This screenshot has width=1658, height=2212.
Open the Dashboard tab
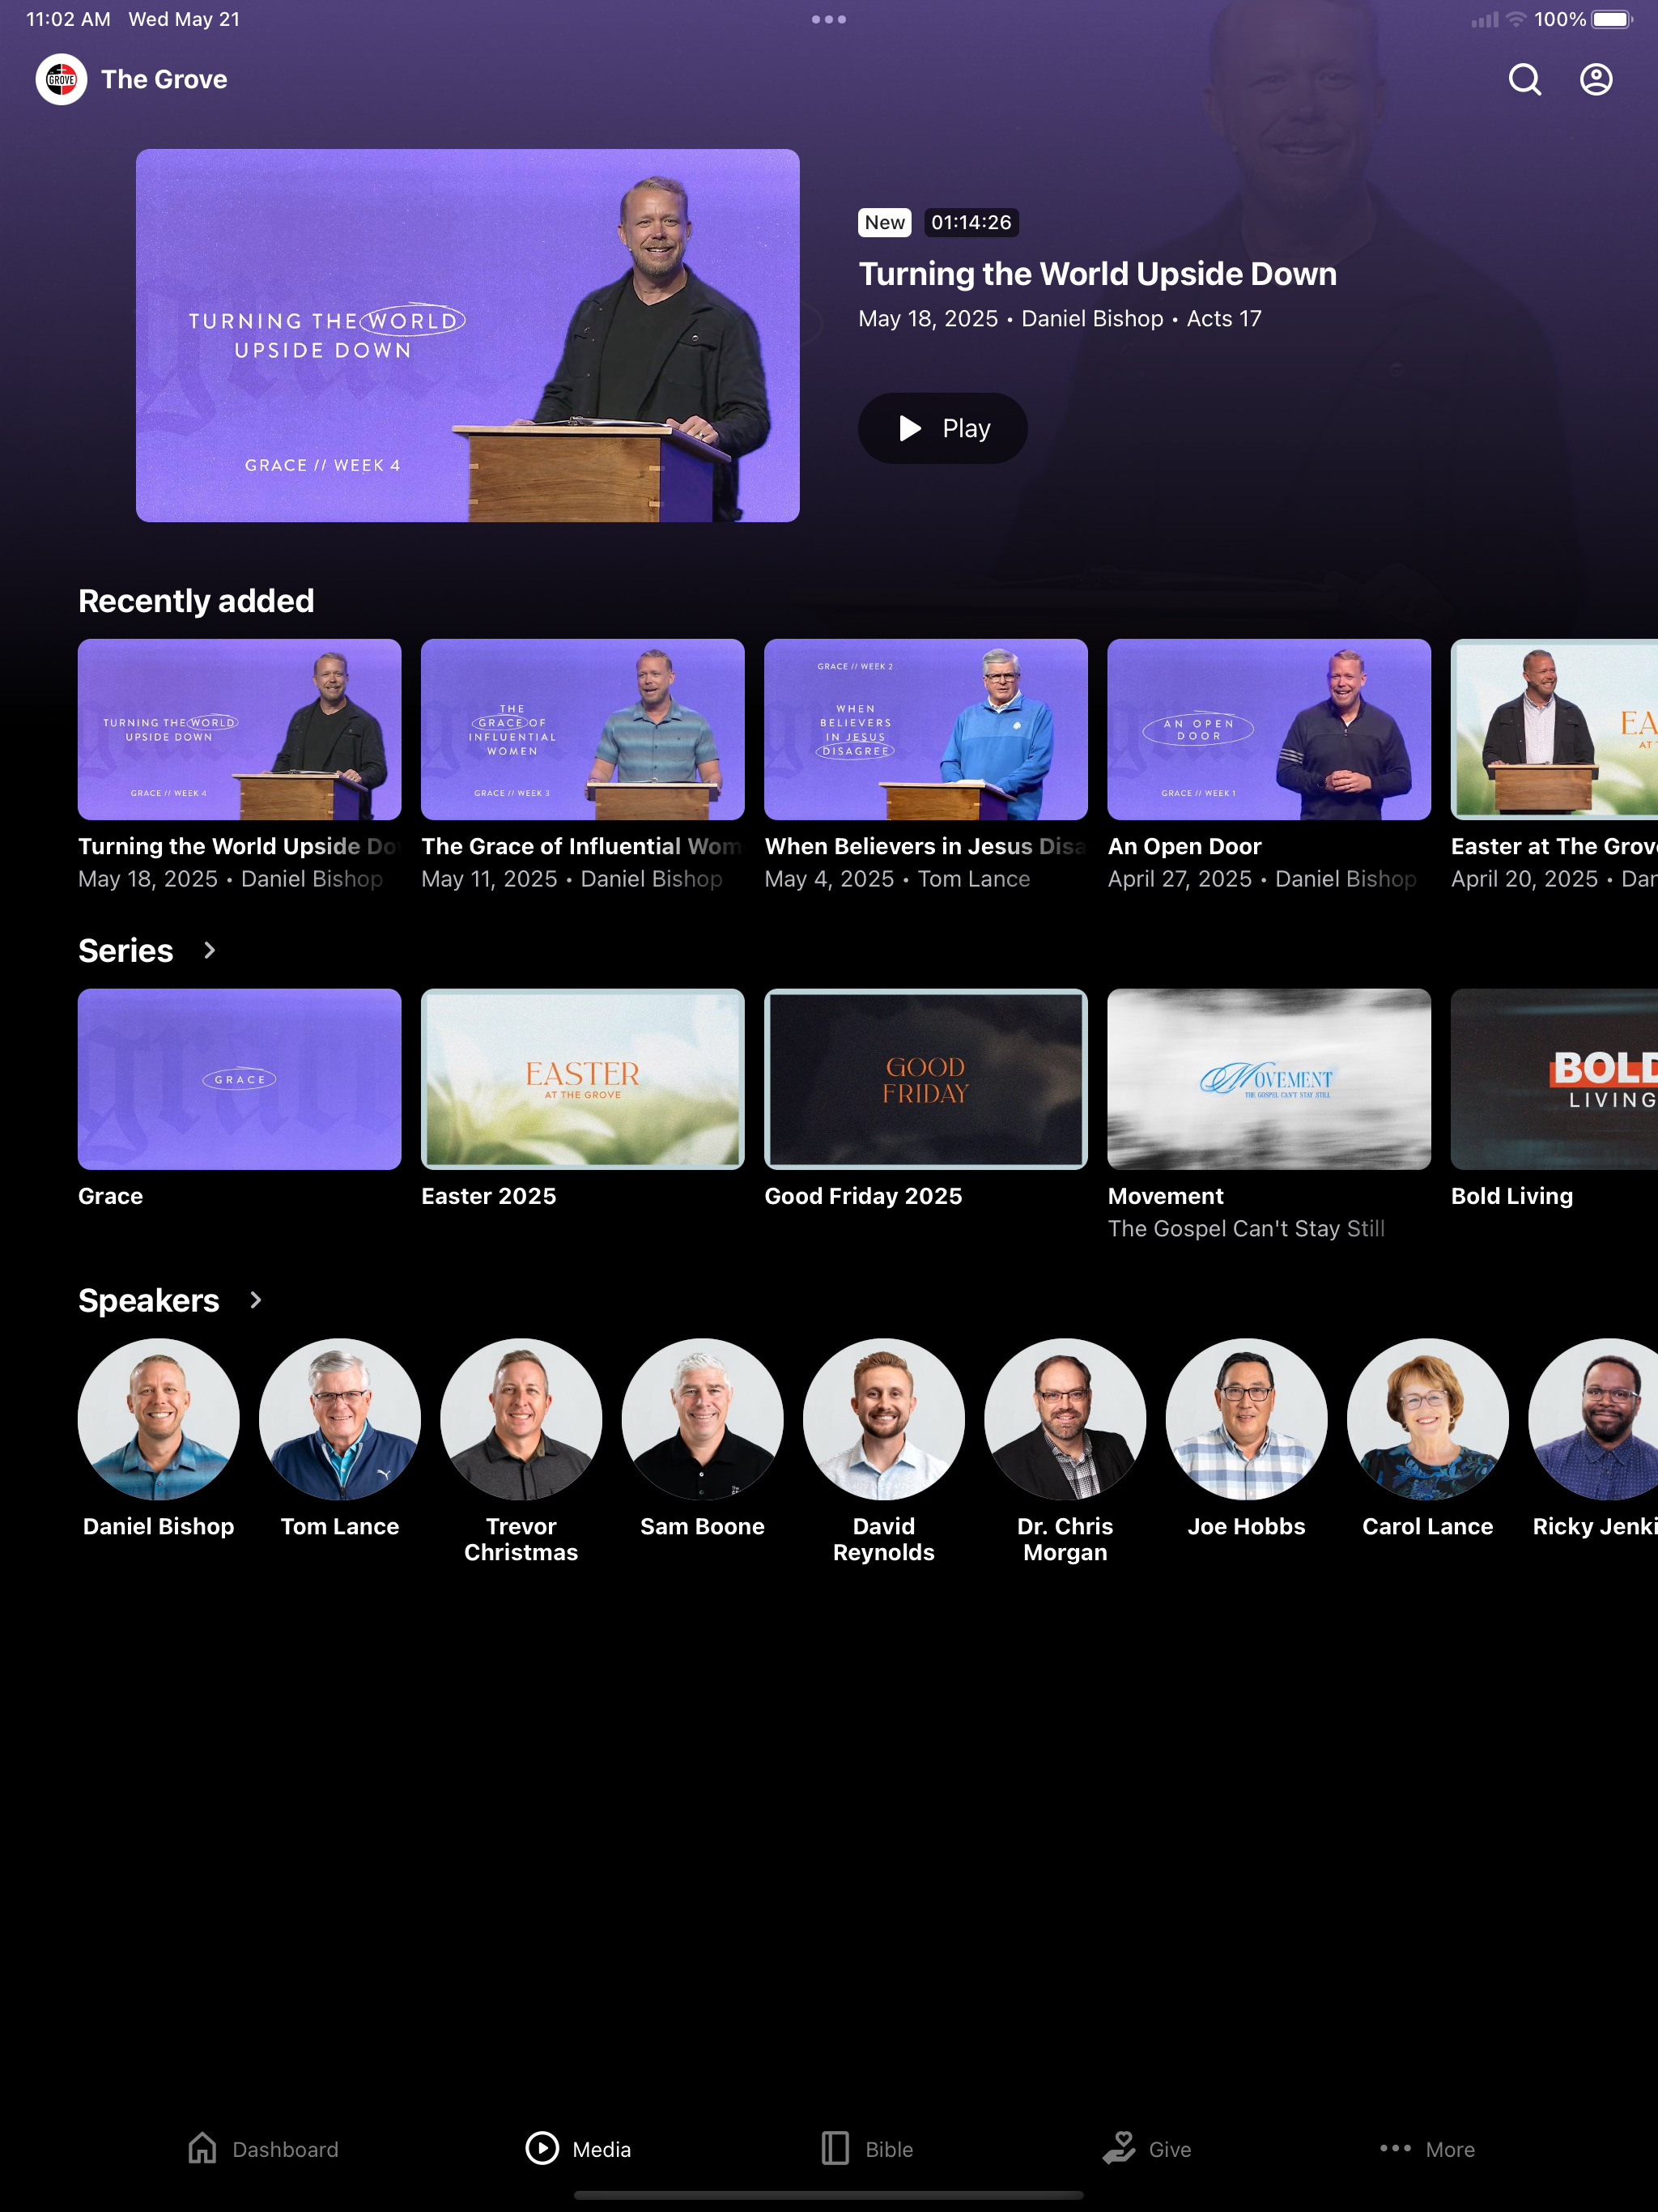(x=263, y=2148)
